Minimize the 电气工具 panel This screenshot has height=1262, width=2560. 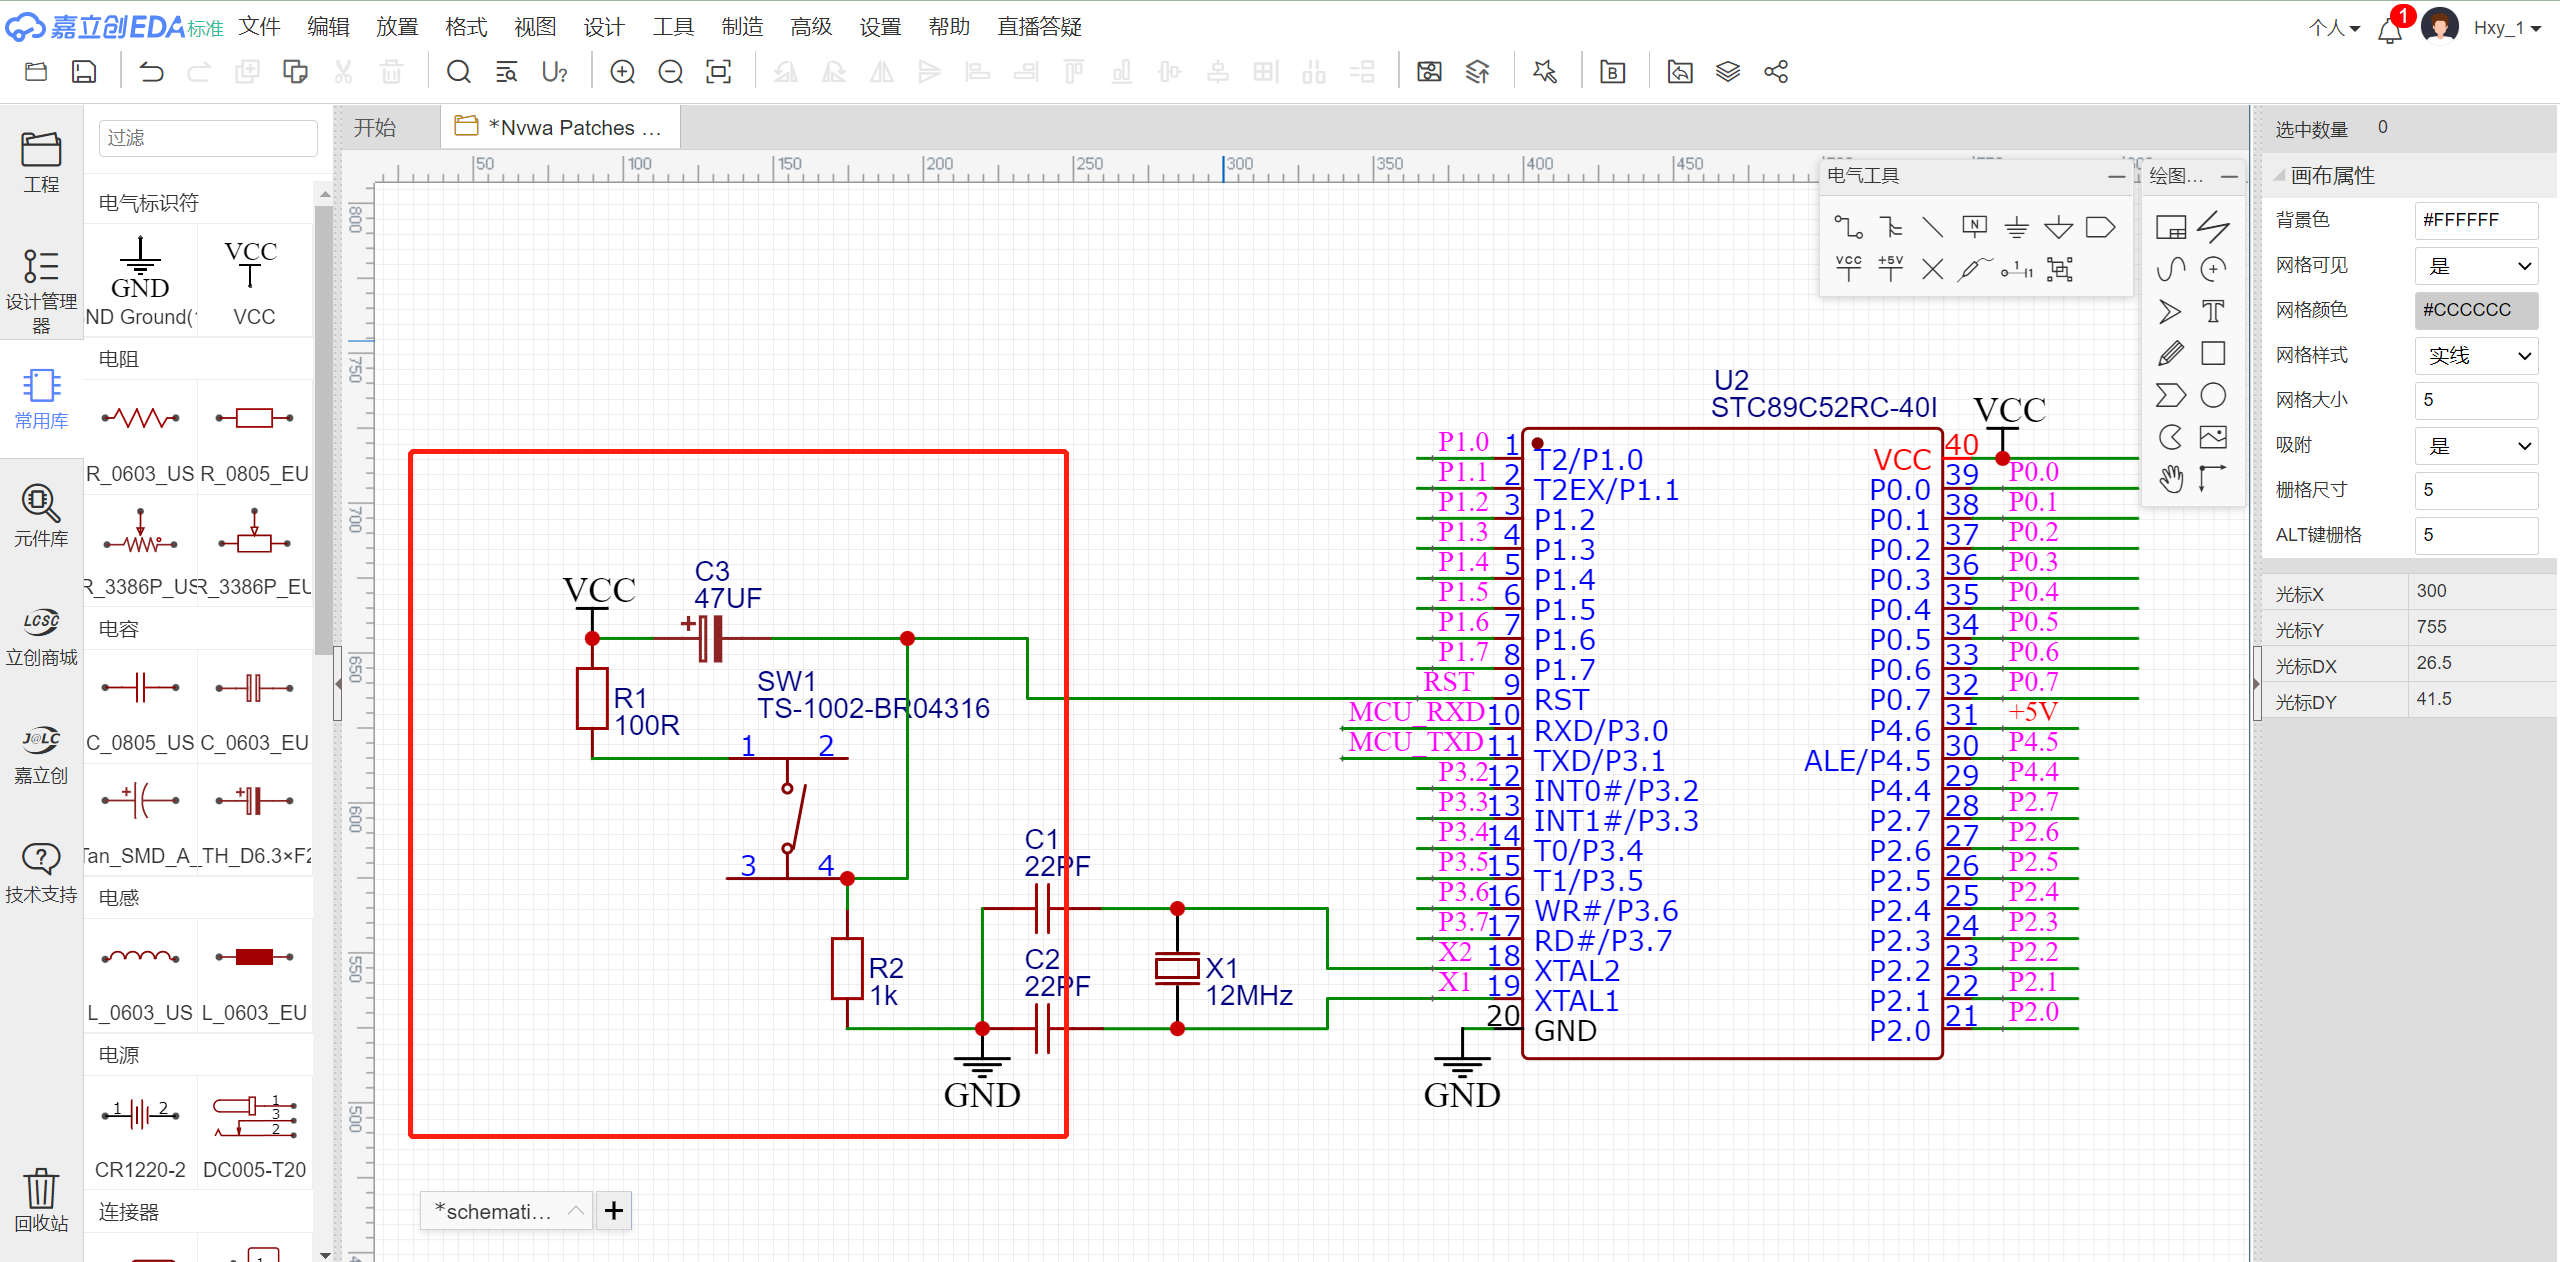2116,176
